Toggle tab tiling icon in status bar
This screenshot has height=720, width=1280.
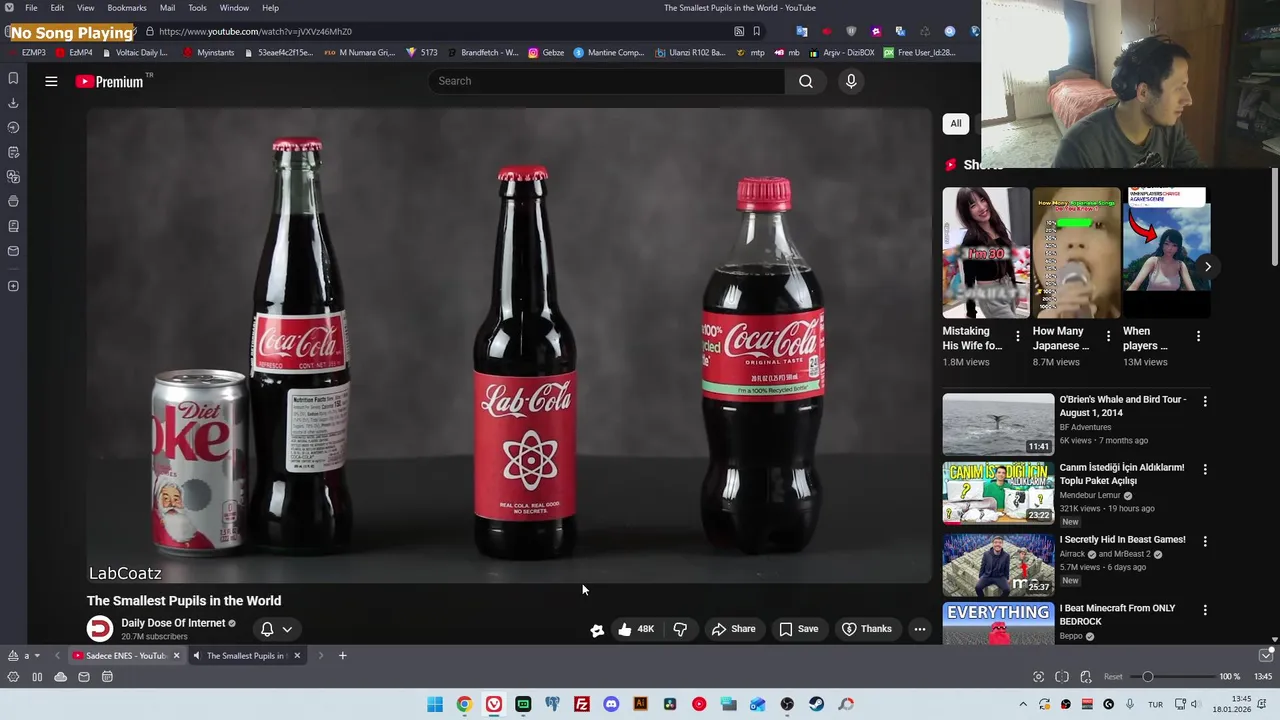coord(1062,677)
